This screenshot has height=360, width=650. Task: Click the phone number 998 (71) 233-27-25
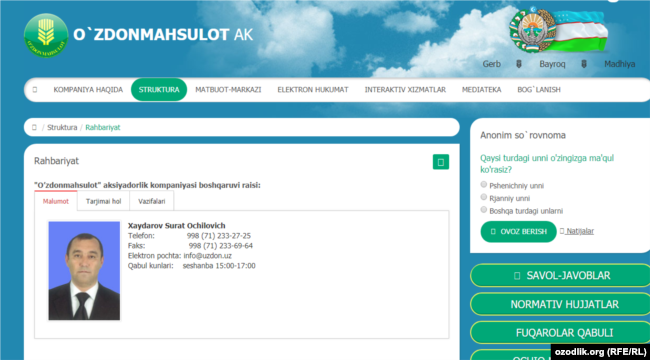click(219, 236)
